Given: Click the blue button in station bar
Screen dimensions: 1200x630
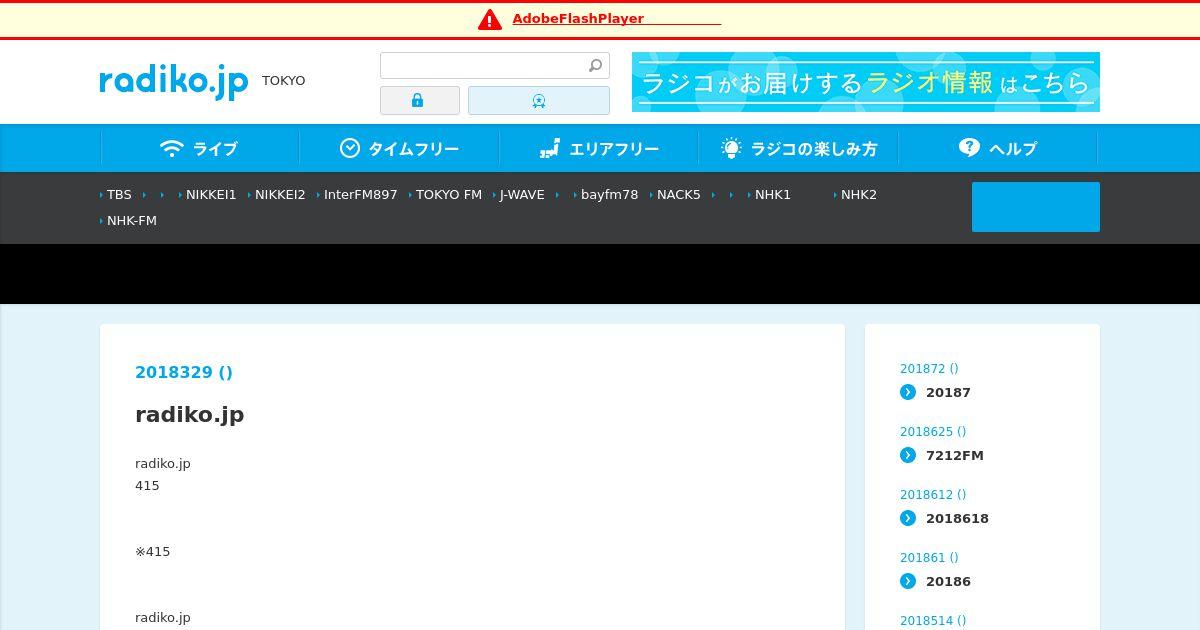Looking at the screenshot, I should (1036, 207).
